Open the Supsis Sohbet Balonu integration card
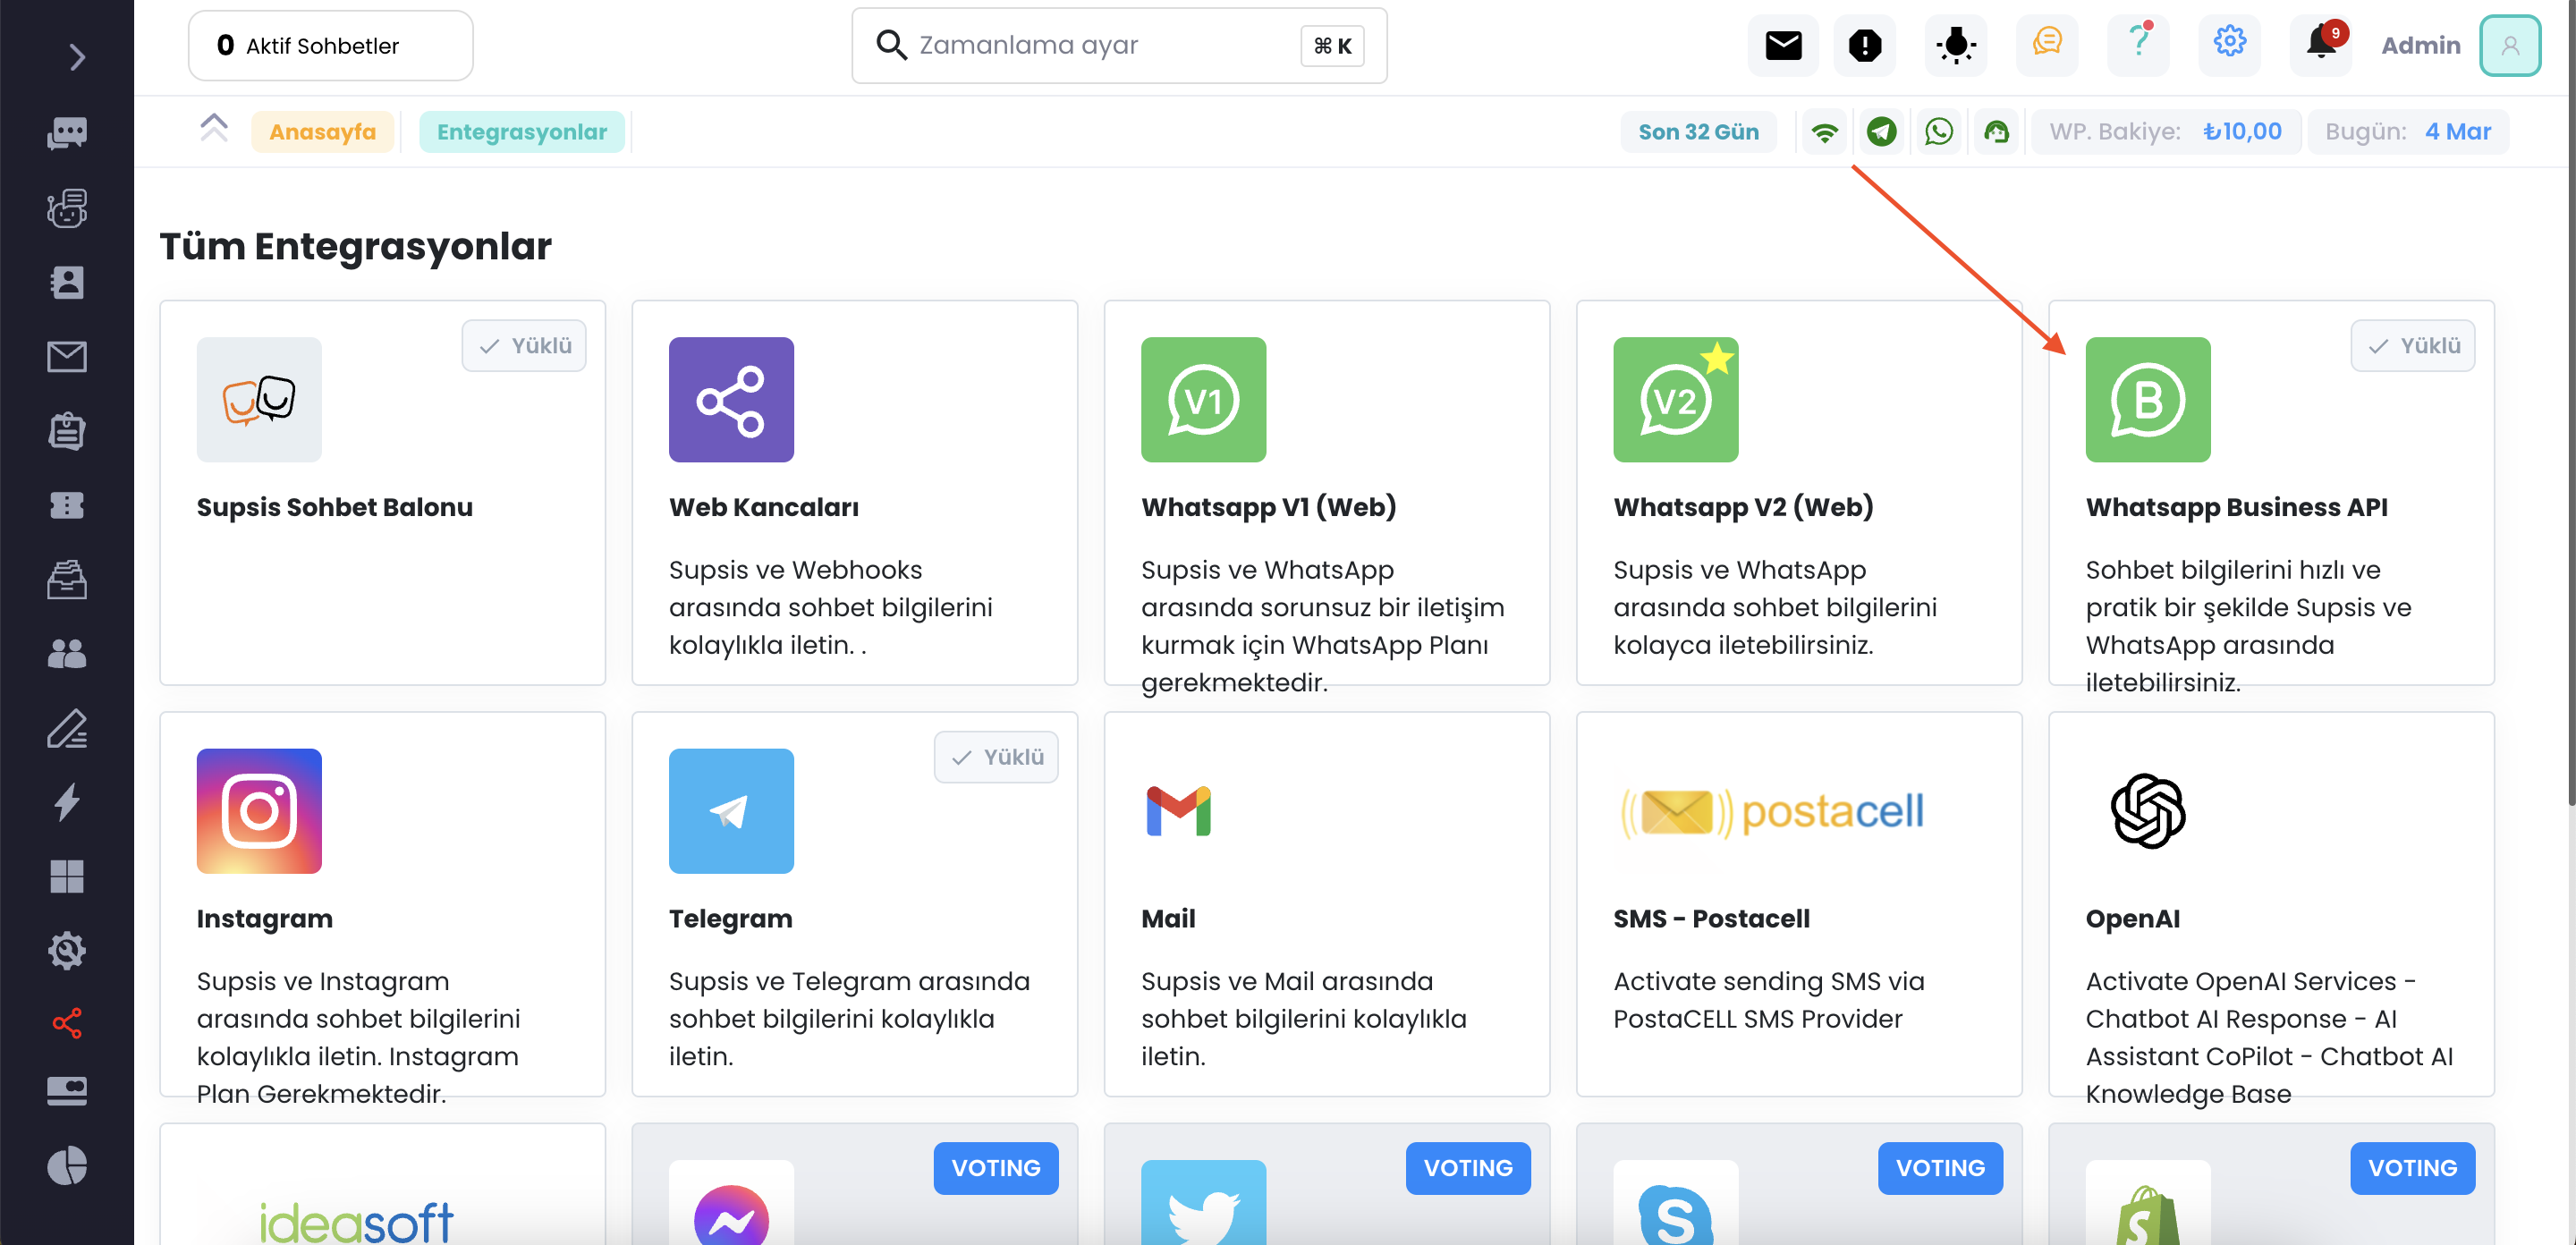The width and height of the screenshot is (2576, 1245). (x=382, y=492)
